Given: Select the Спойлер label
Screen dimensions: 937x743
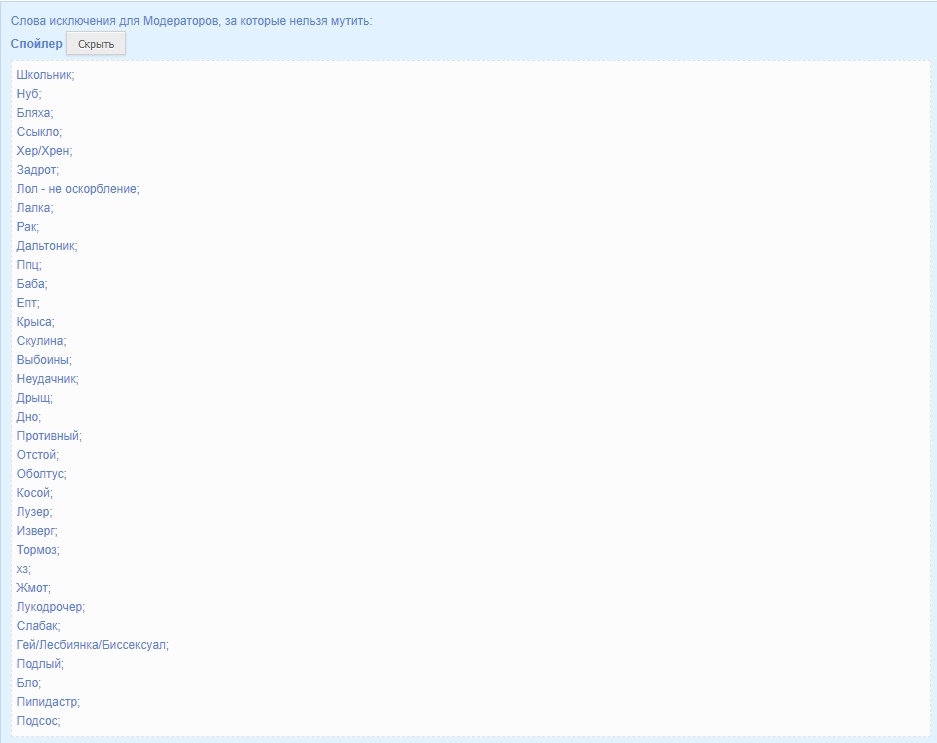Looking at the screenshot, I should point(36,44).
